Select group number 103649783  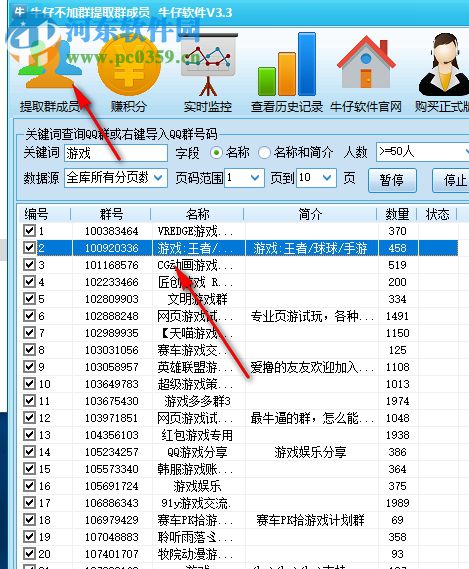(111, 384)
